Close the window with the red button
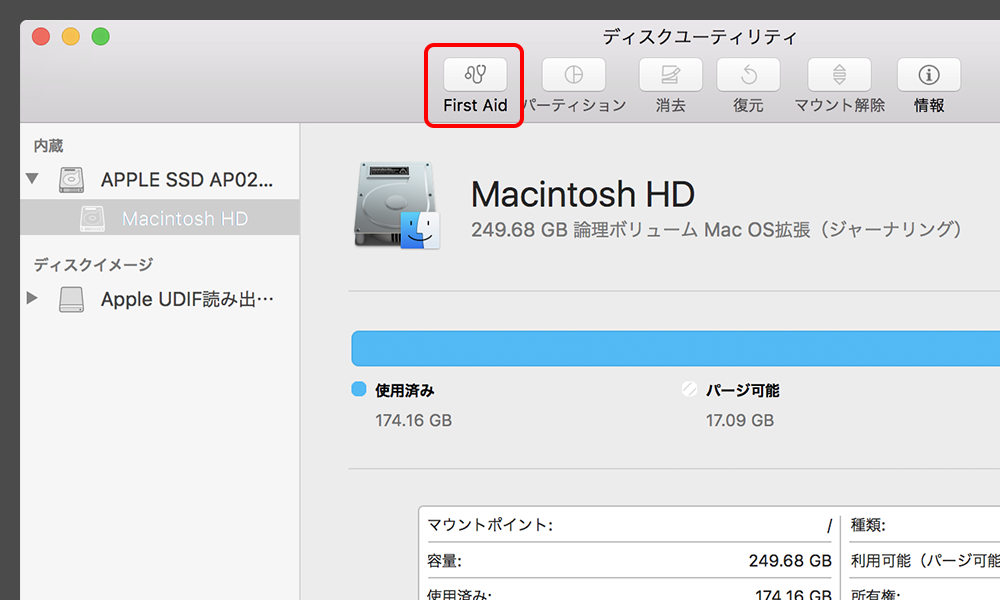Image resolution: width=1000 pixels, height=600 pixels. click(x=41, y=36)
